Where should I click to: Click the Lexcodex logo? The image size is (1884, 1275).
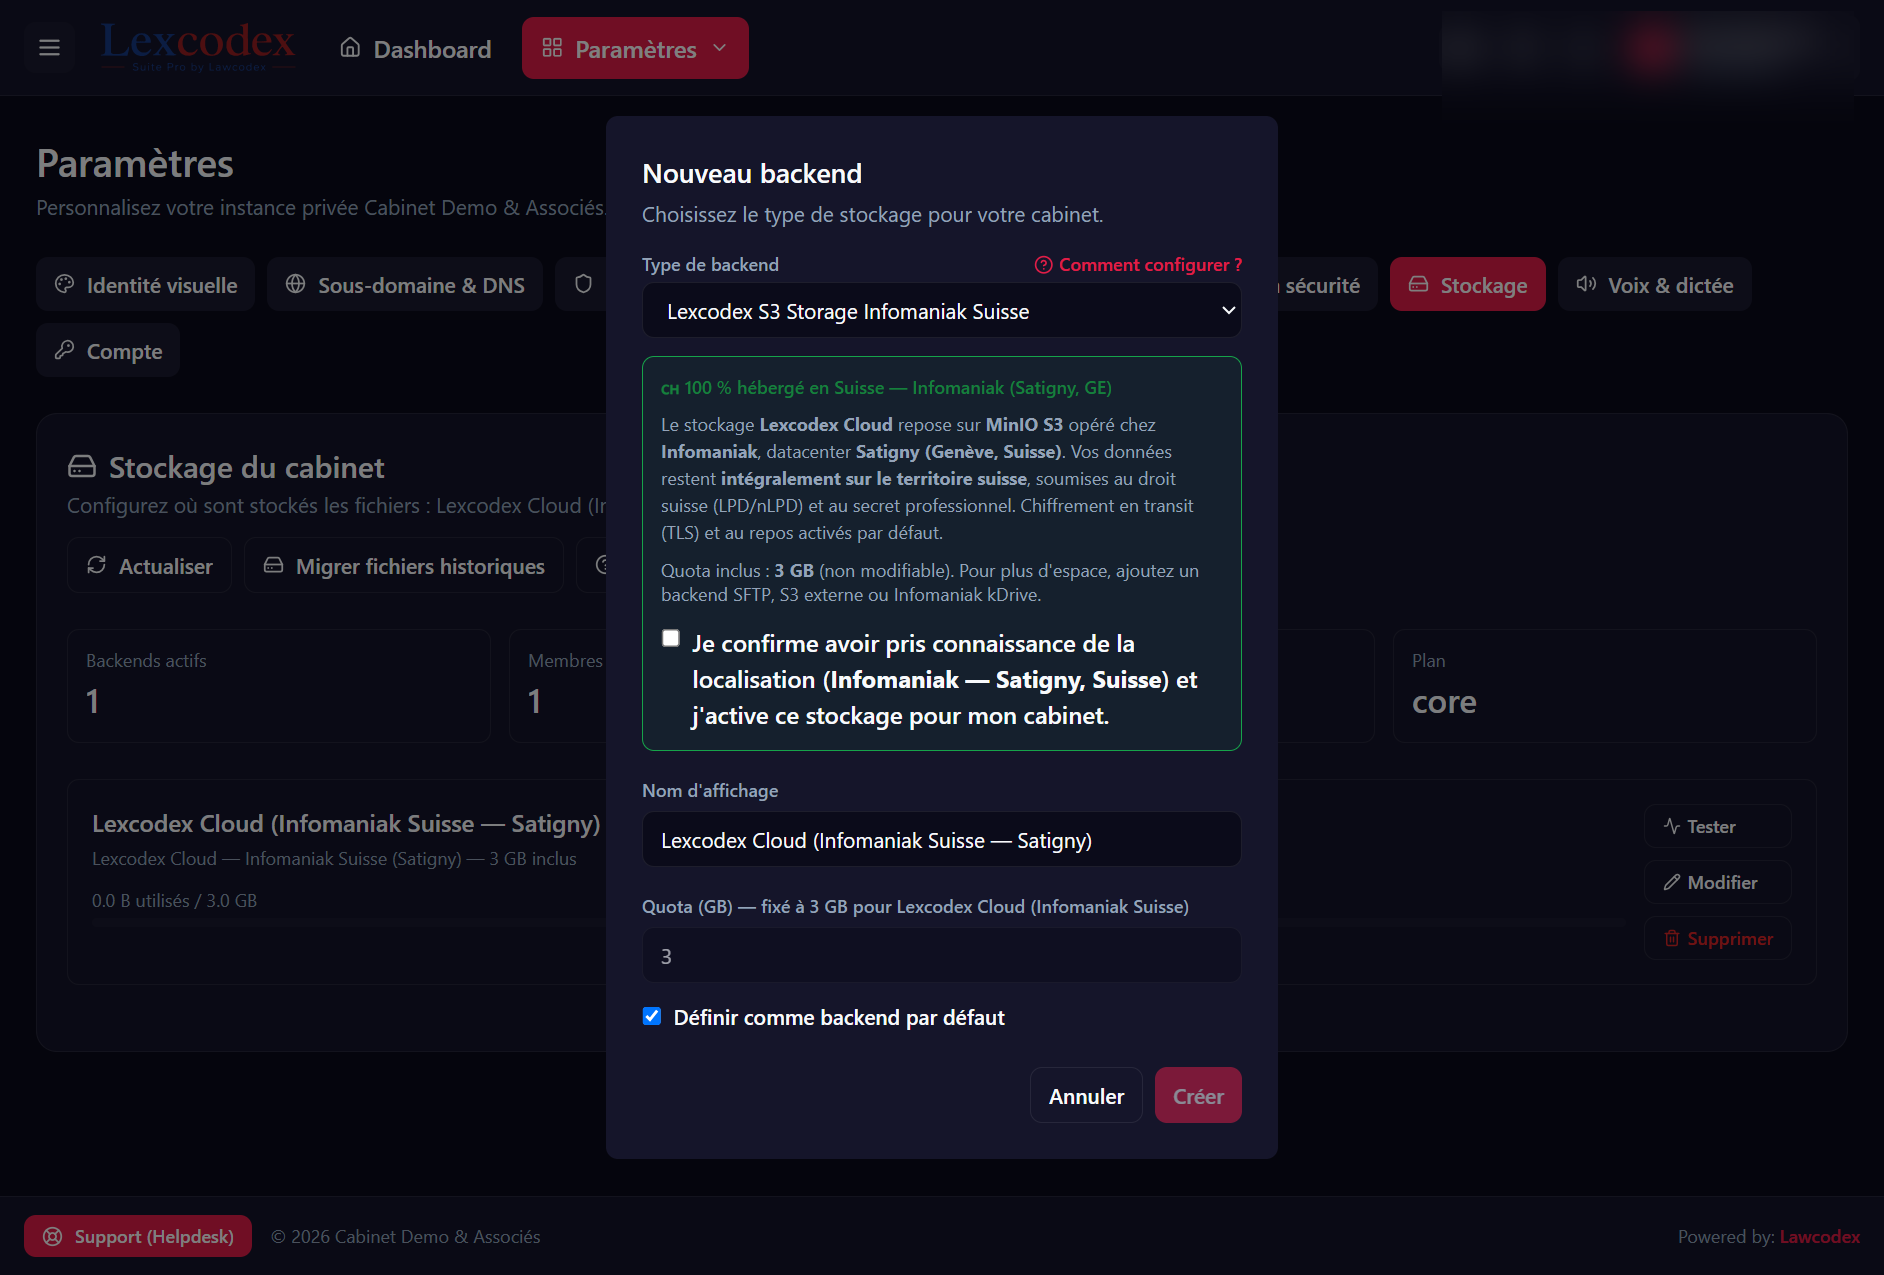pos(198,47)
